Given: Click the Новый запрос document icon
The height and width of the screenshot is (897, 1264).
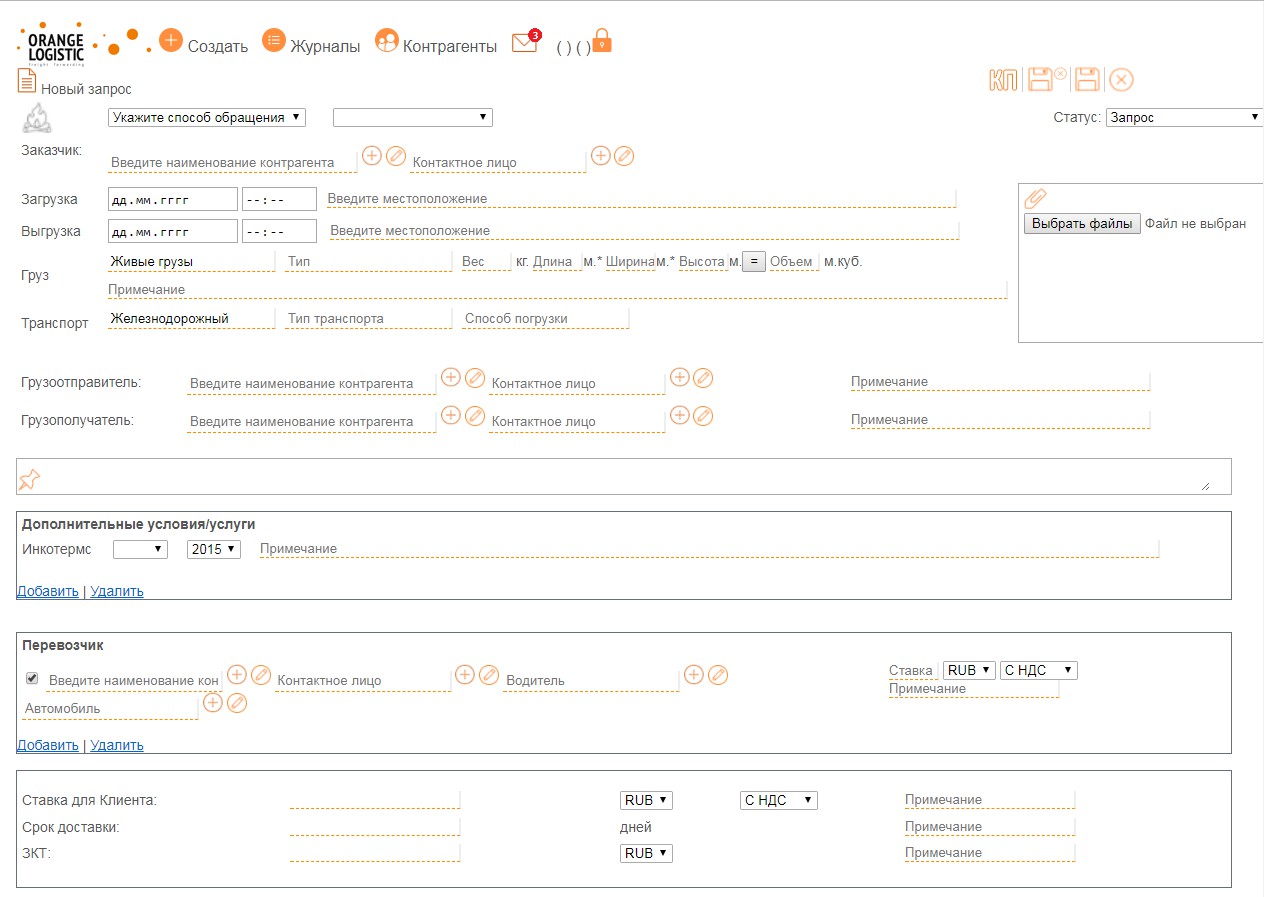Looking at the screenshot, I should [x=27, y=81].
